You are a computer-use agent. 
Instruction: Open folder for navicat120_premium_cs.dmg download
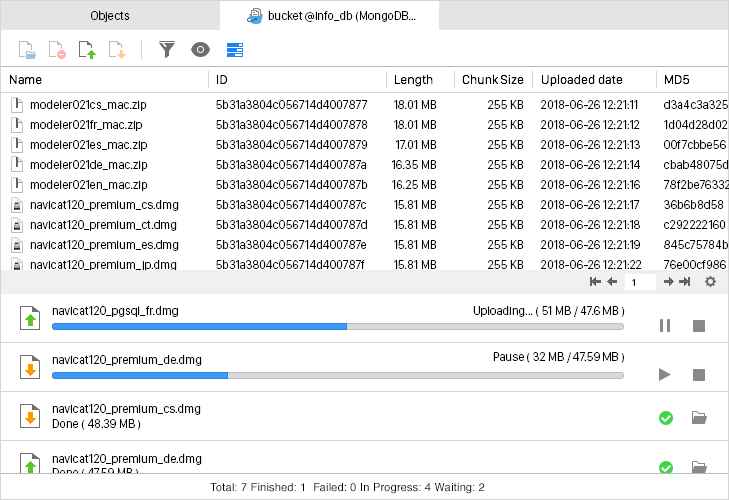point(699,418)
